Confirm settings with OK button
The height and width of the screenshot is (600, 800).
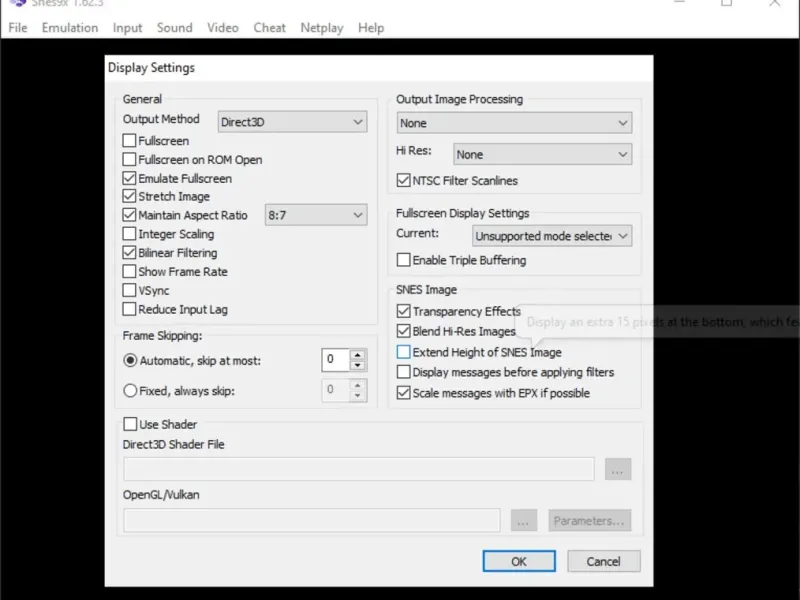519,561
